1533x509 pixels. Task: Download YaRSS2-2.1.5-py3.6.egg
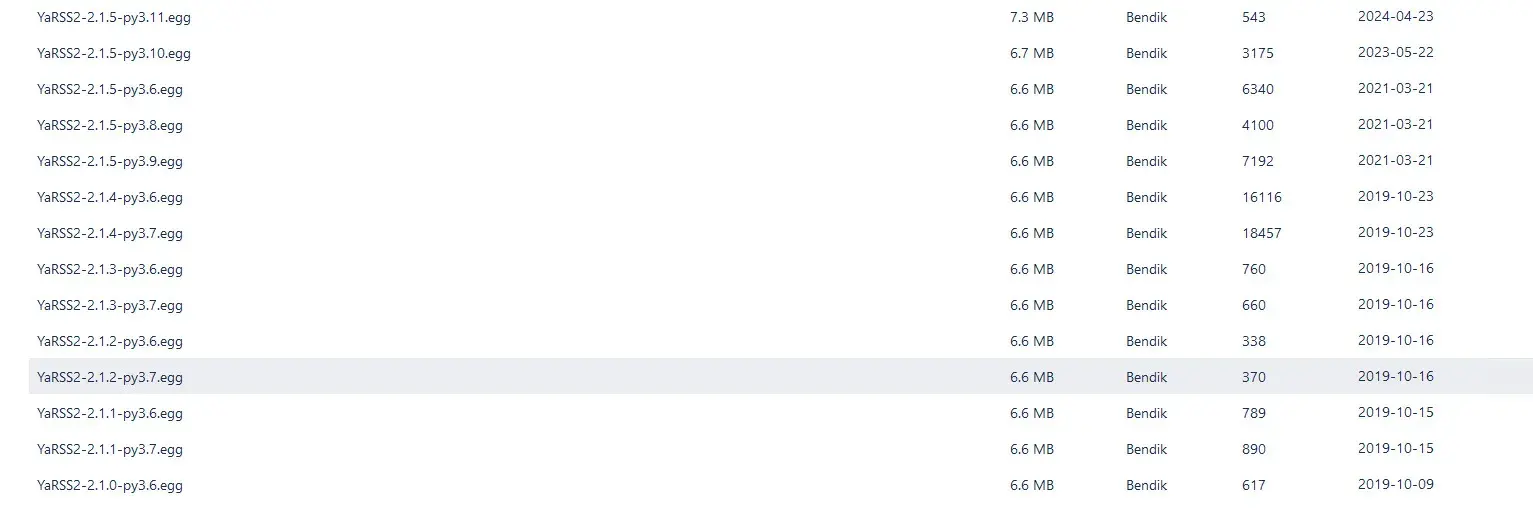tap(110, 89)
